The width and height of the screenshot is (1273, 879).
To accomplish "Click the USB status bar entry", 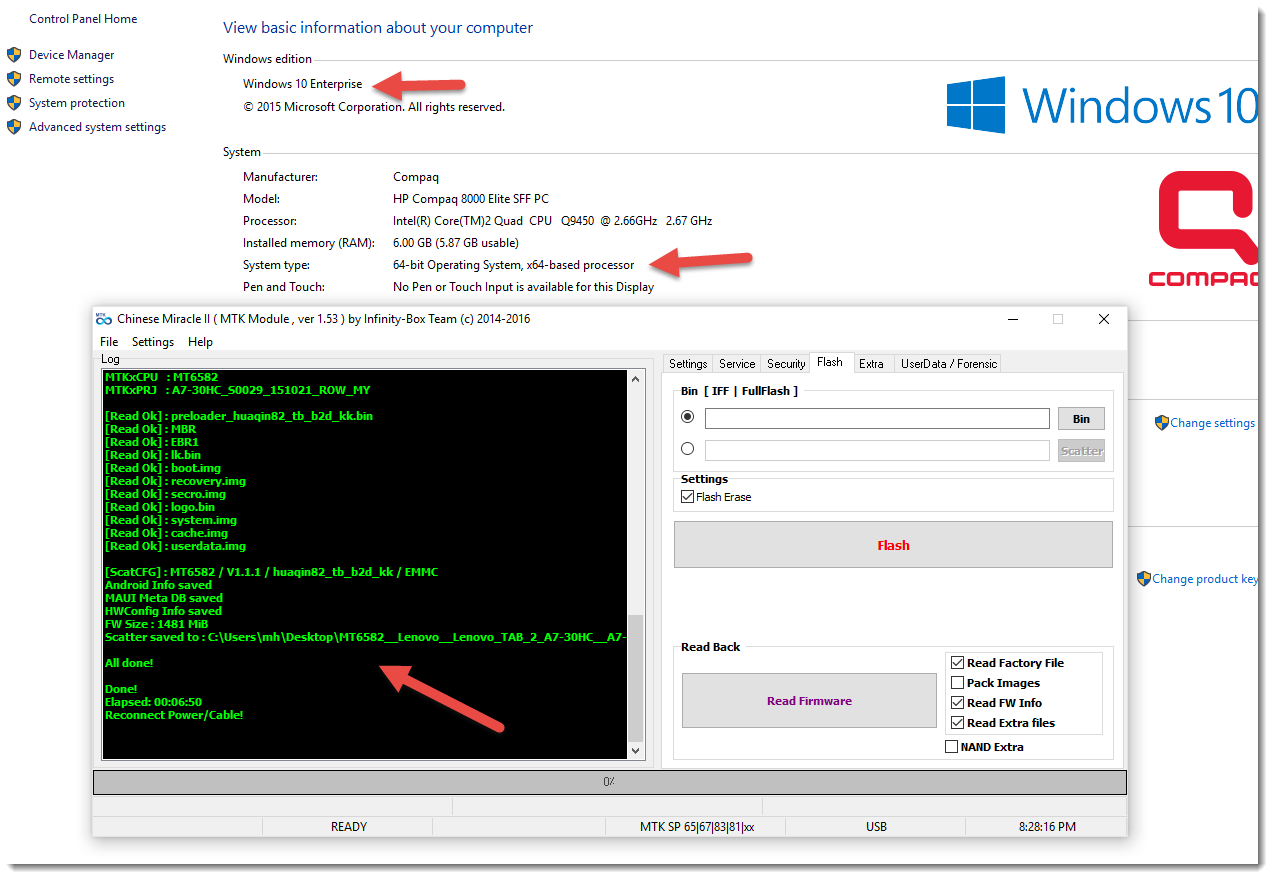I will coord(876,827).
